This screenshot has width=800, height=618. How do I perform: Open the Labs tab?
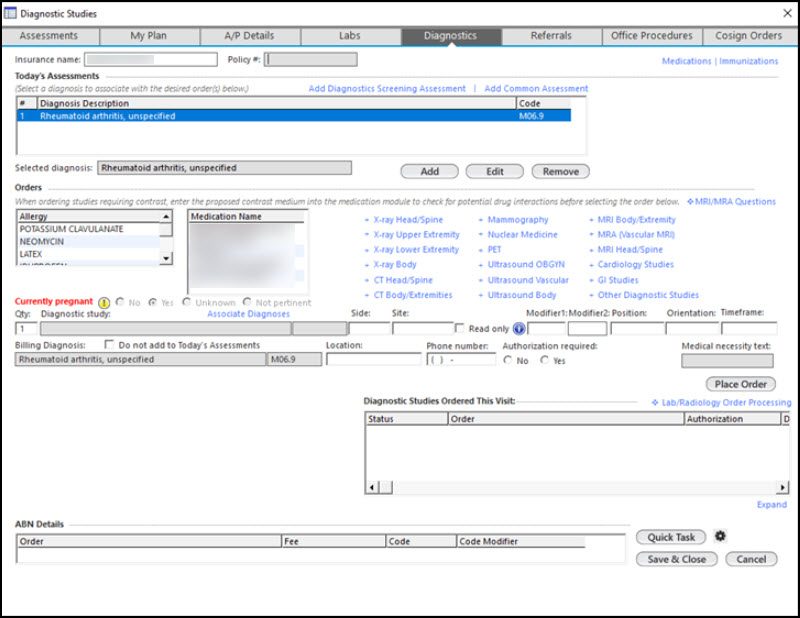click(350, 36)
